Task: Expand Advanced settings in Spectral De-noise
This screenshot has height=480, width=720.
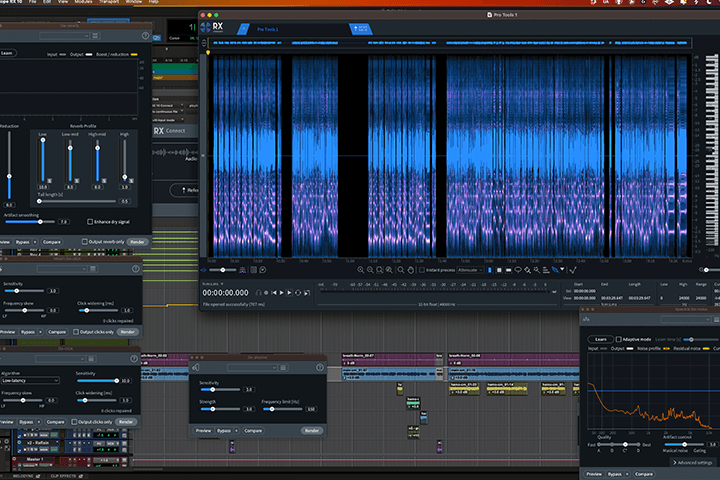Action: (x=692, y=462)
